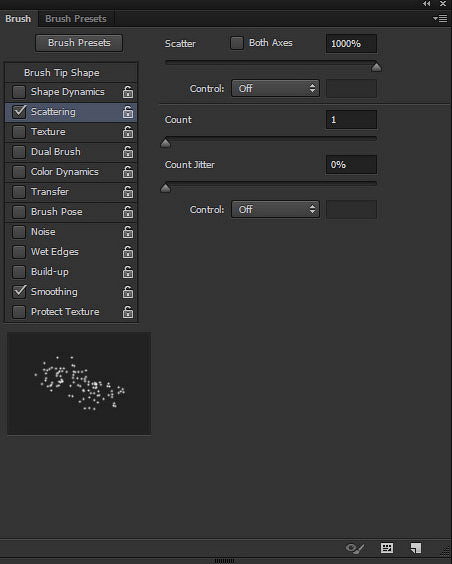Click the lock icon beside Wet Edges
Image resolution: width=452 pixels, height=564 pixels.
click(128, 252)
